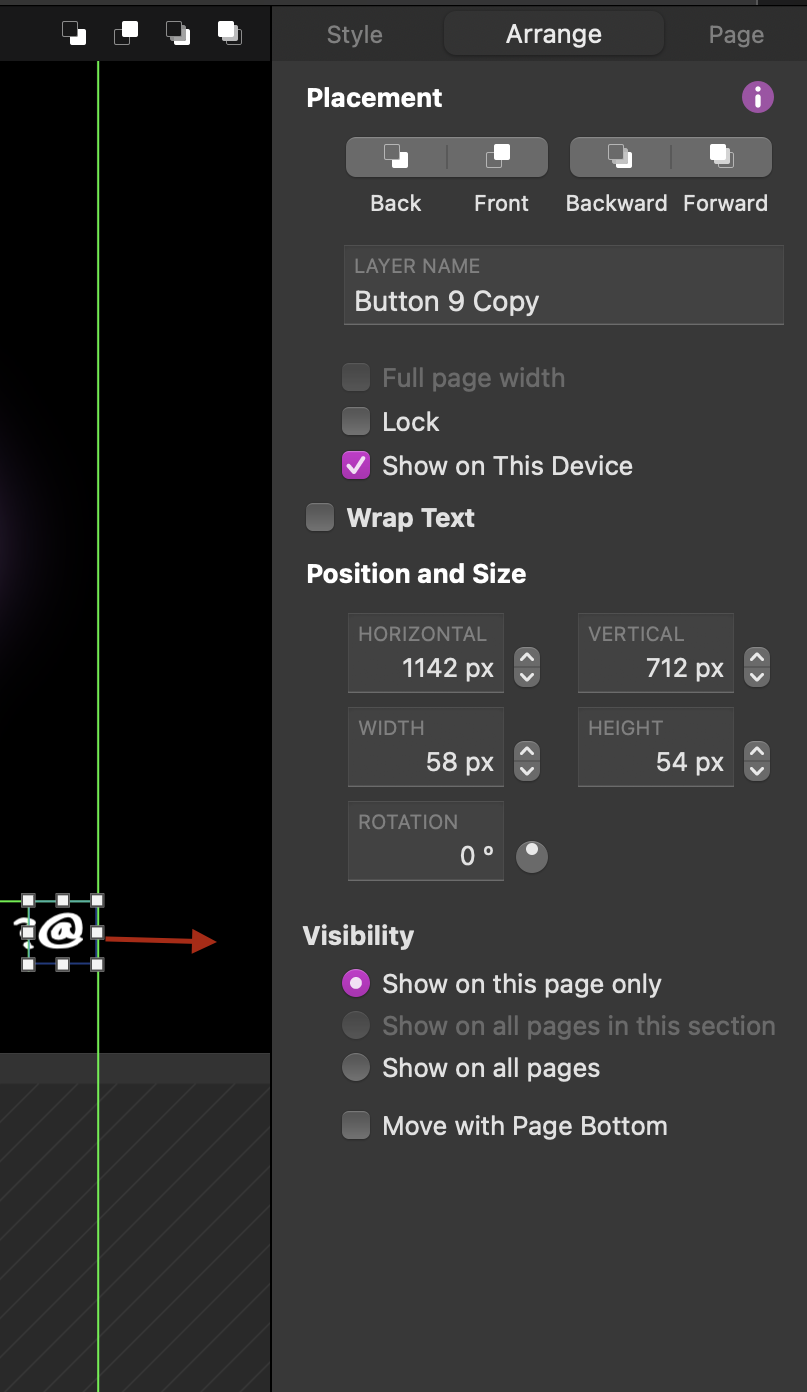Click the purple info icon beside Placement
The image size is (807, 1392).
pyautogui.click(x=758, y=97)
